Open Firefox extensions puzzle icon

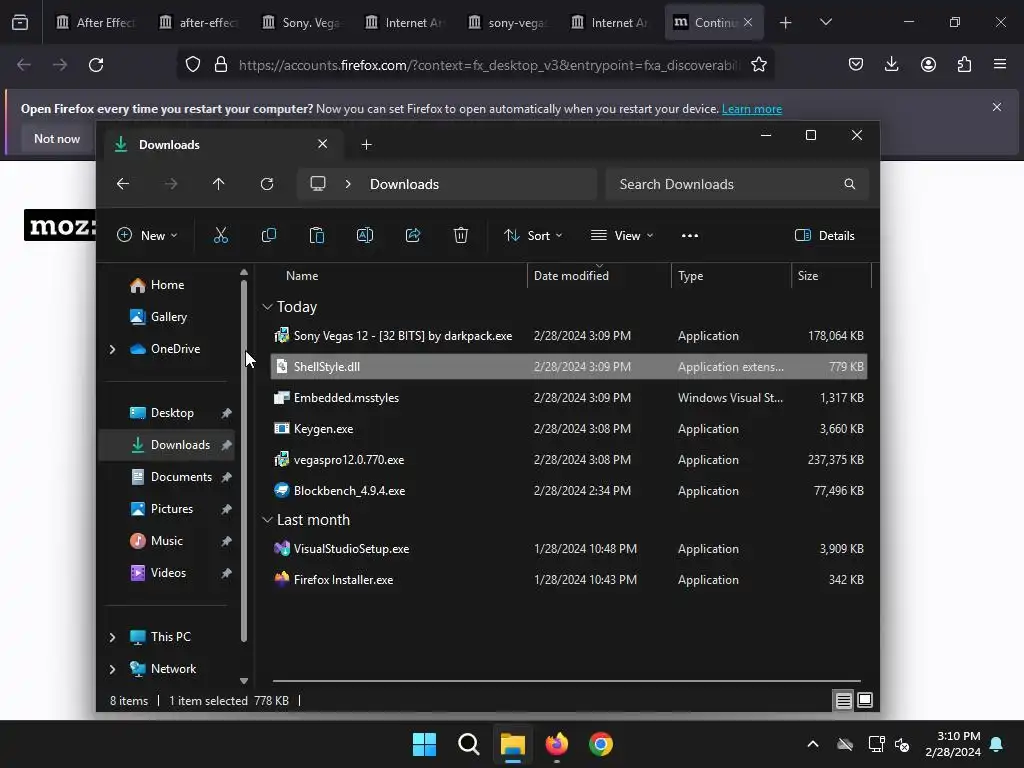click(x=964, y=65)
